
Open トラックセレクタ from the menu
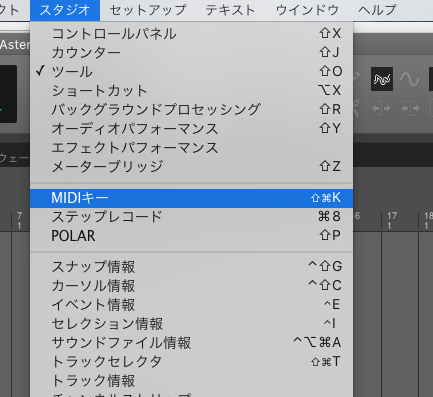(x=191, y=362)
